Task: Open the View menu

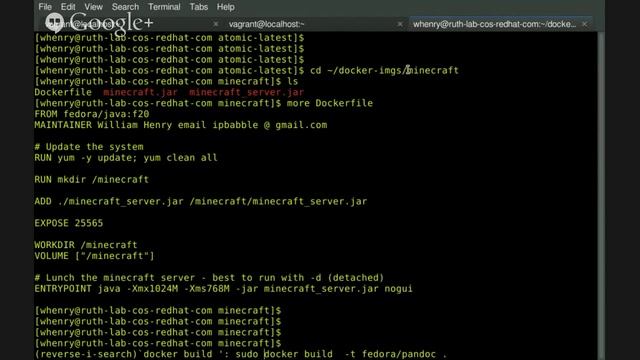Action: (93, 7)
